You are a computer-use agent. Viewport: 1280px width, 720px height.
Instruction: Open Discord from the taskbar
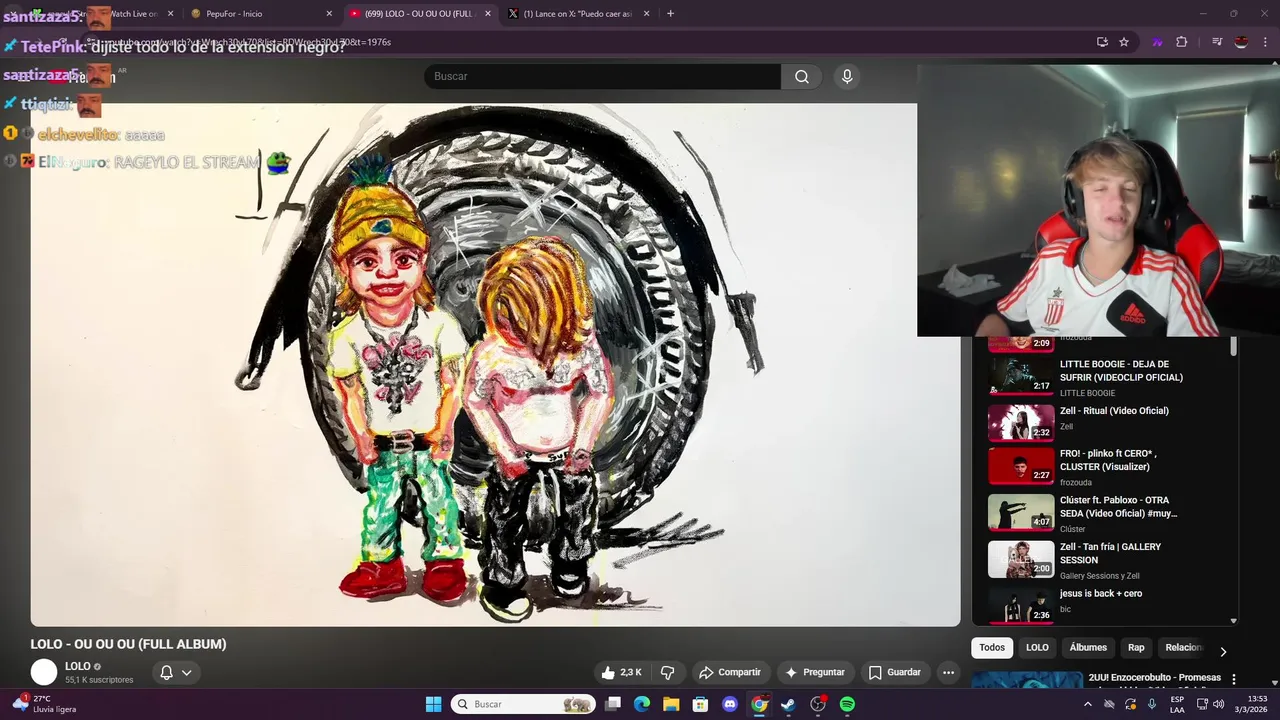(x=730, y=704)
